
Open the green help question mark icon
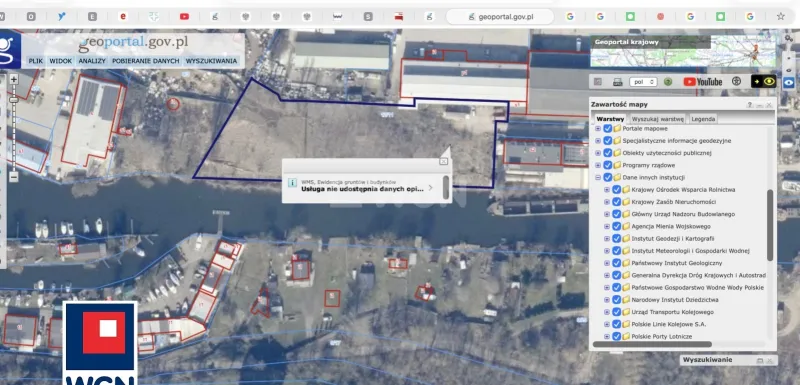pos(667,82)
